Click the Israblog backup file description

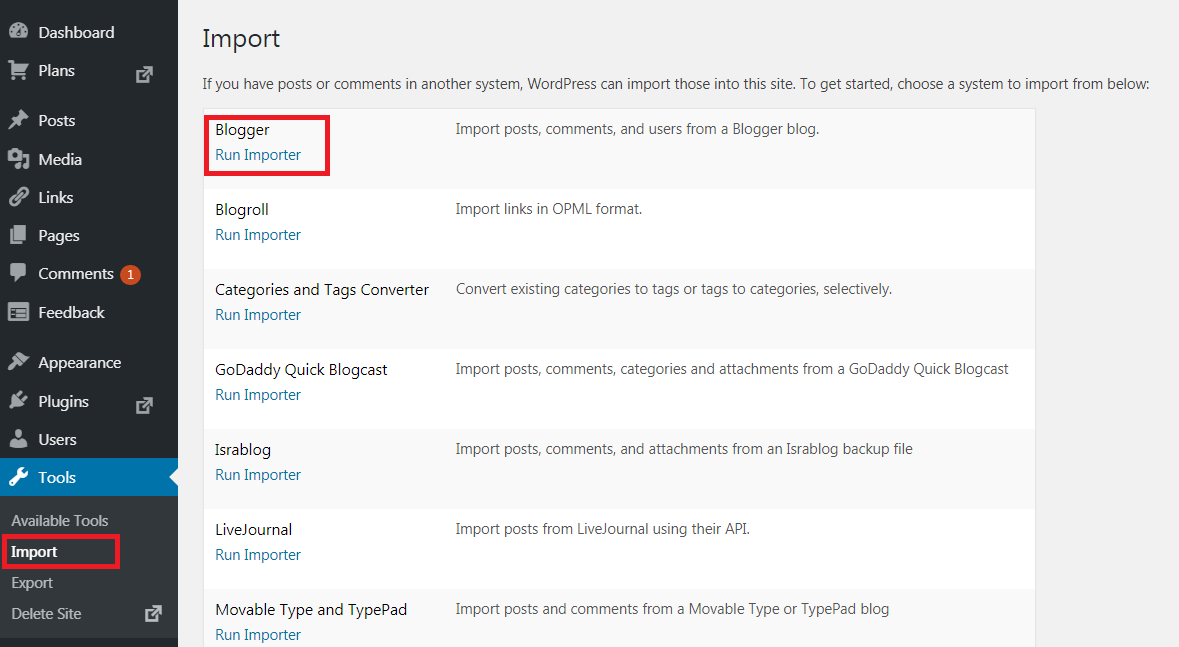pyautogui.click(x=684, y=449)
